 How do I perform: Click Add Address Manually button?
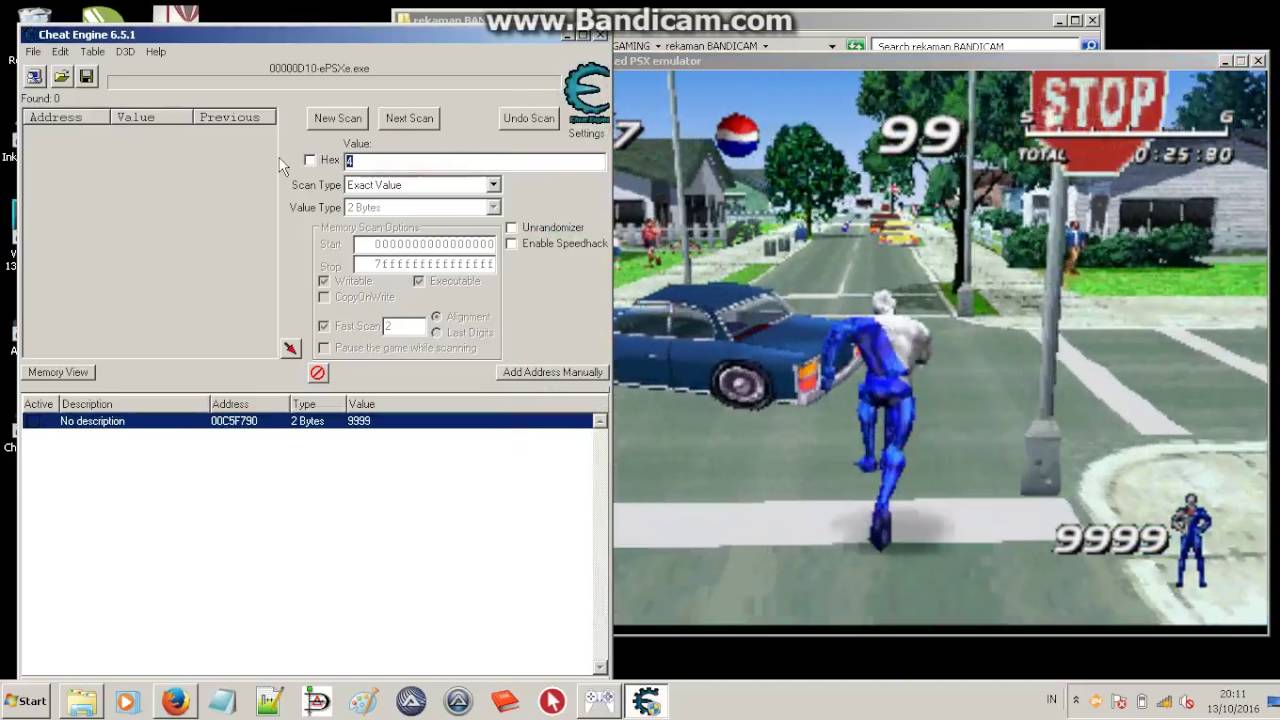pyautogui.click(x=553, y=372)
